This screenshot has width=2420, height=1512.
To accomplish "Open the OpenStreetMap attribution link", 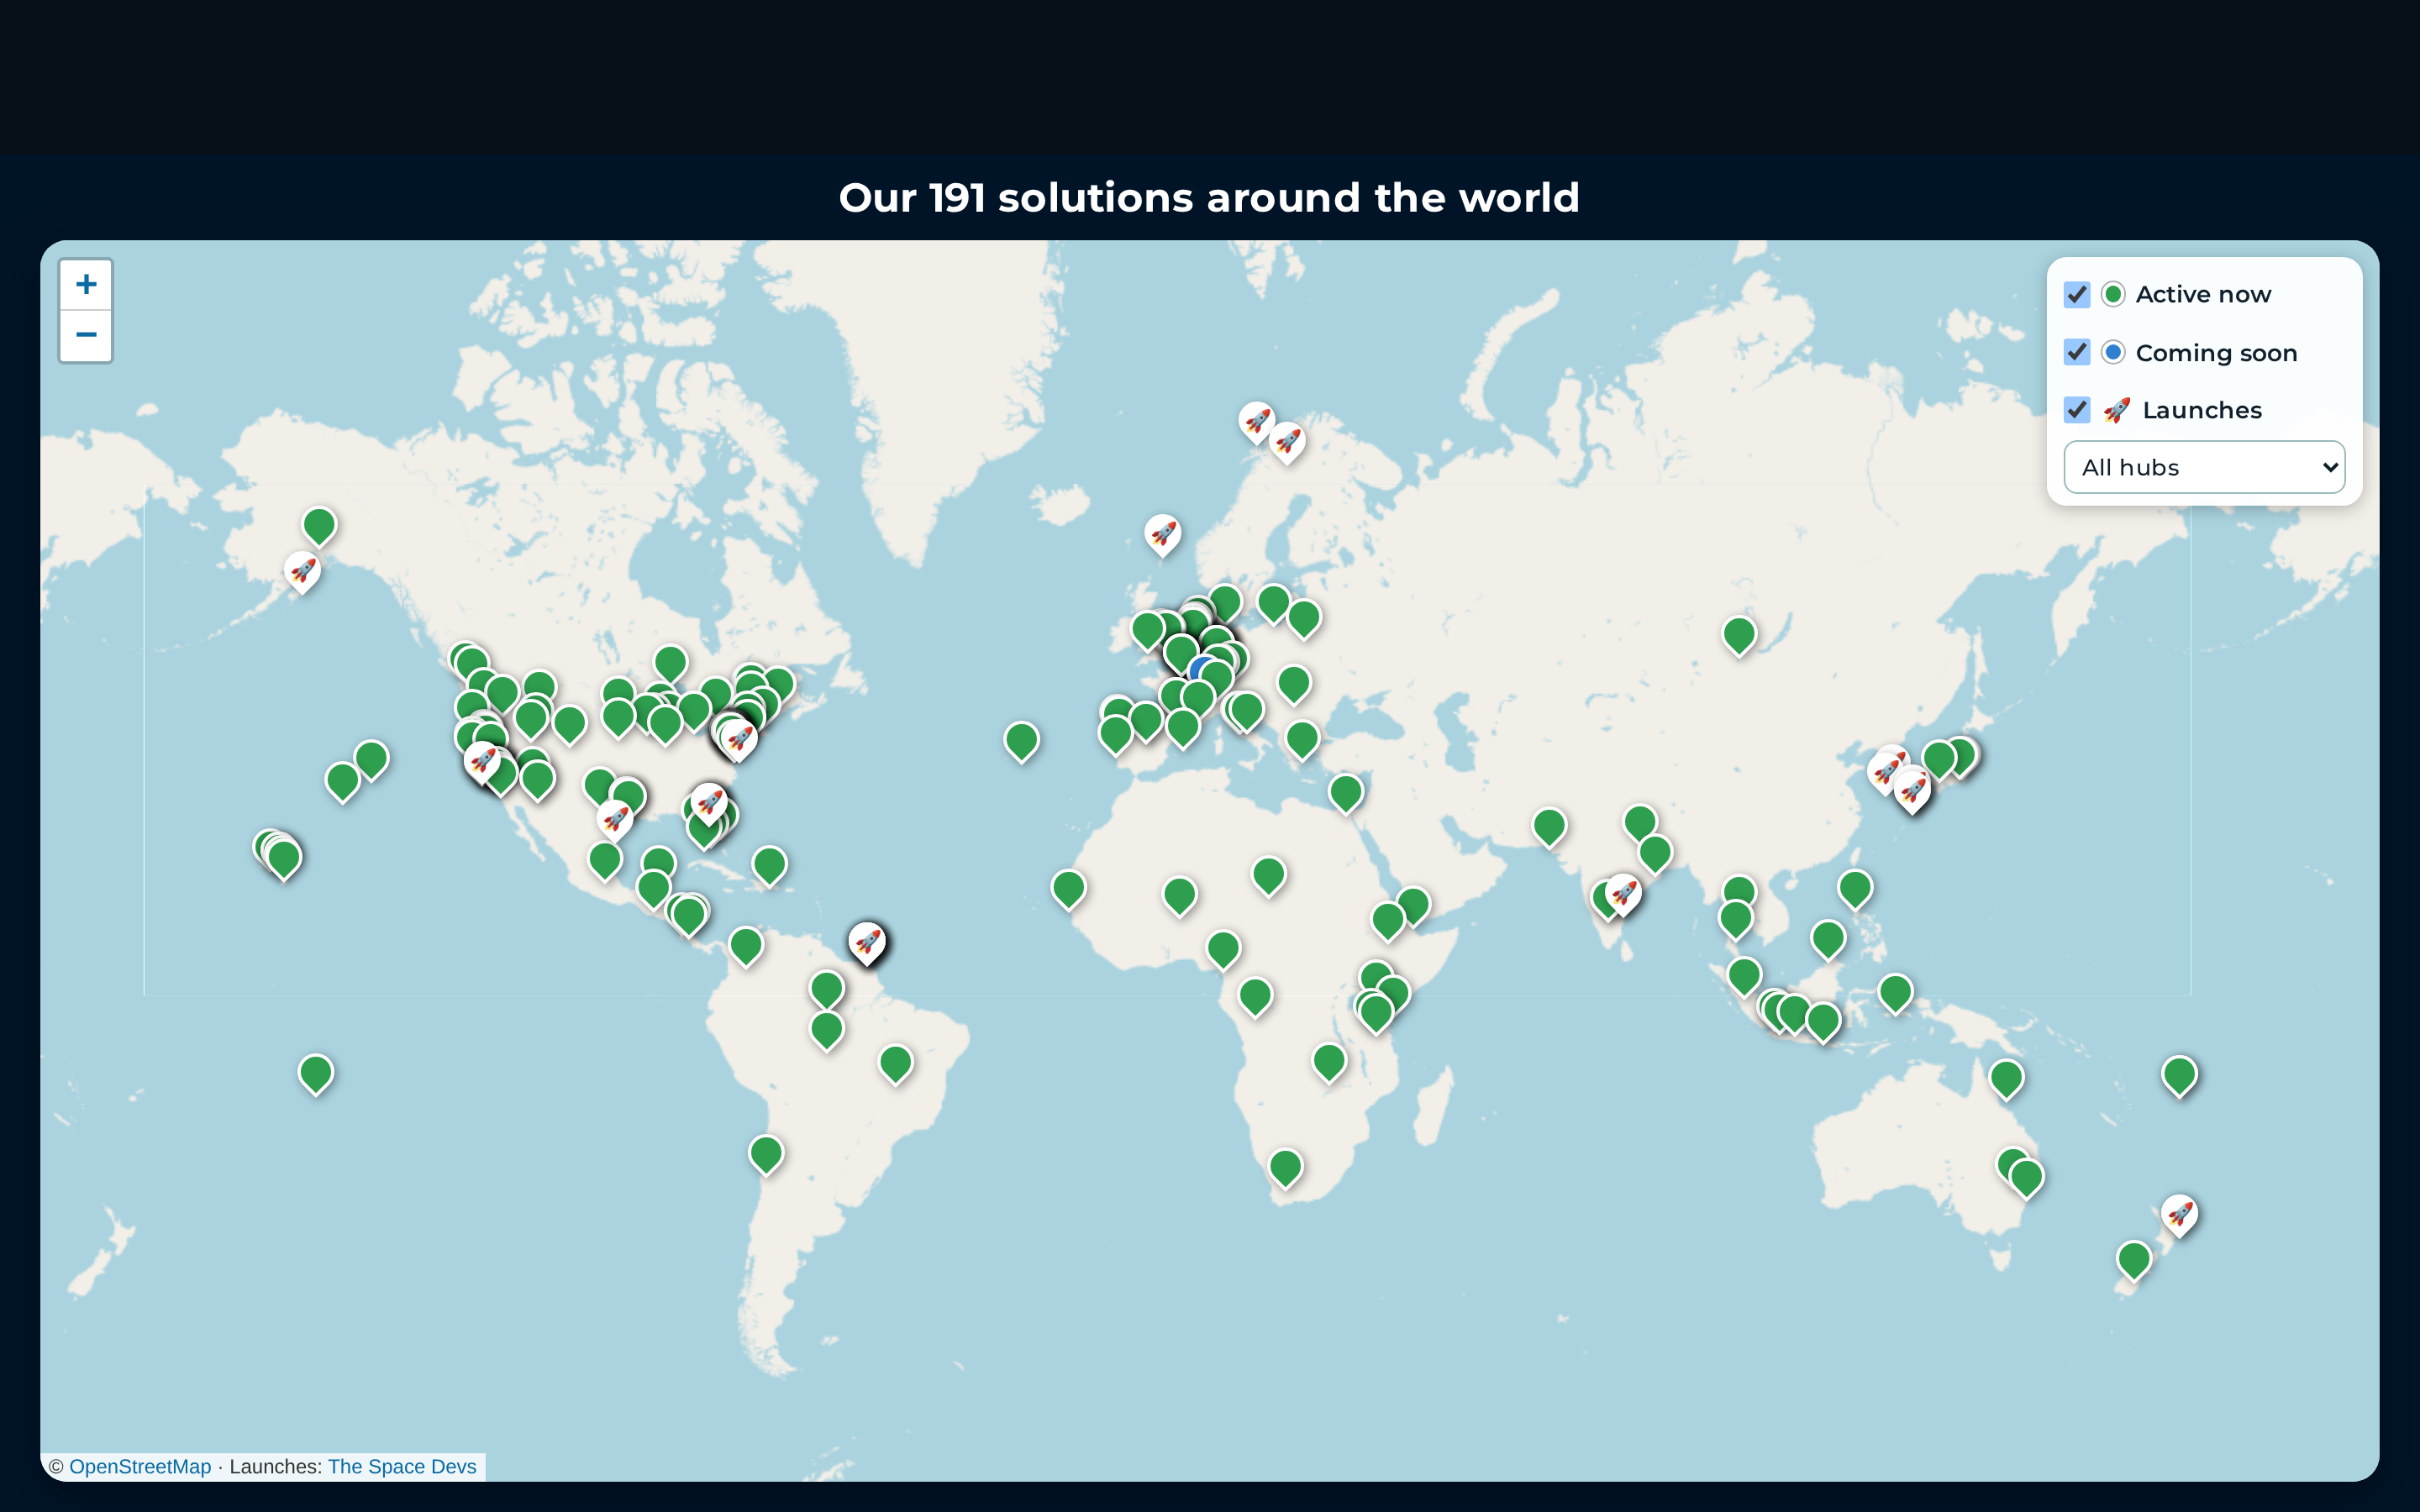I will point(140,1466).
